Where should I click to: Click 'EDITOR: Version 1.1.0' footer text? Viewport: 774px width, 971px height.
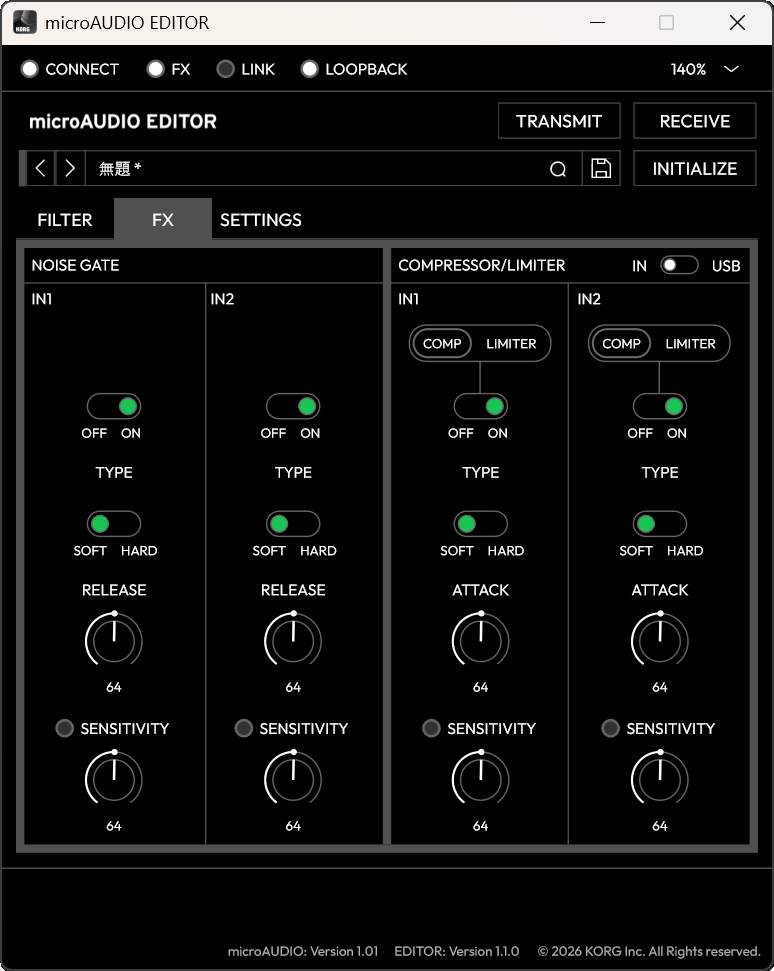point(456,951)
